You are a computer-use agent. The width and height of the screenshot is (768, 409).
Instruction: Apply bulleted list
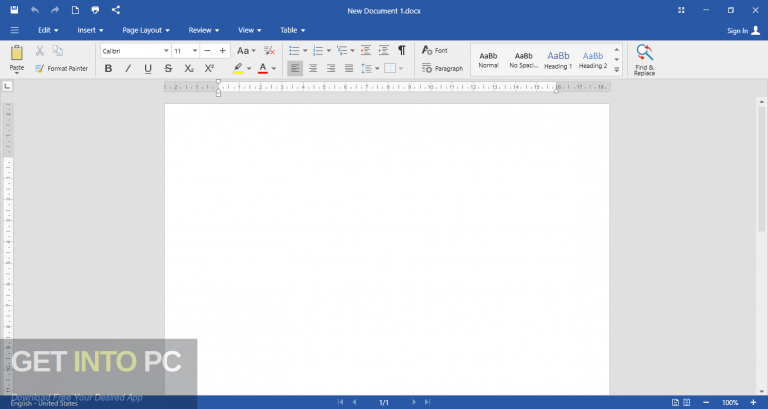[x=294, y=50]
